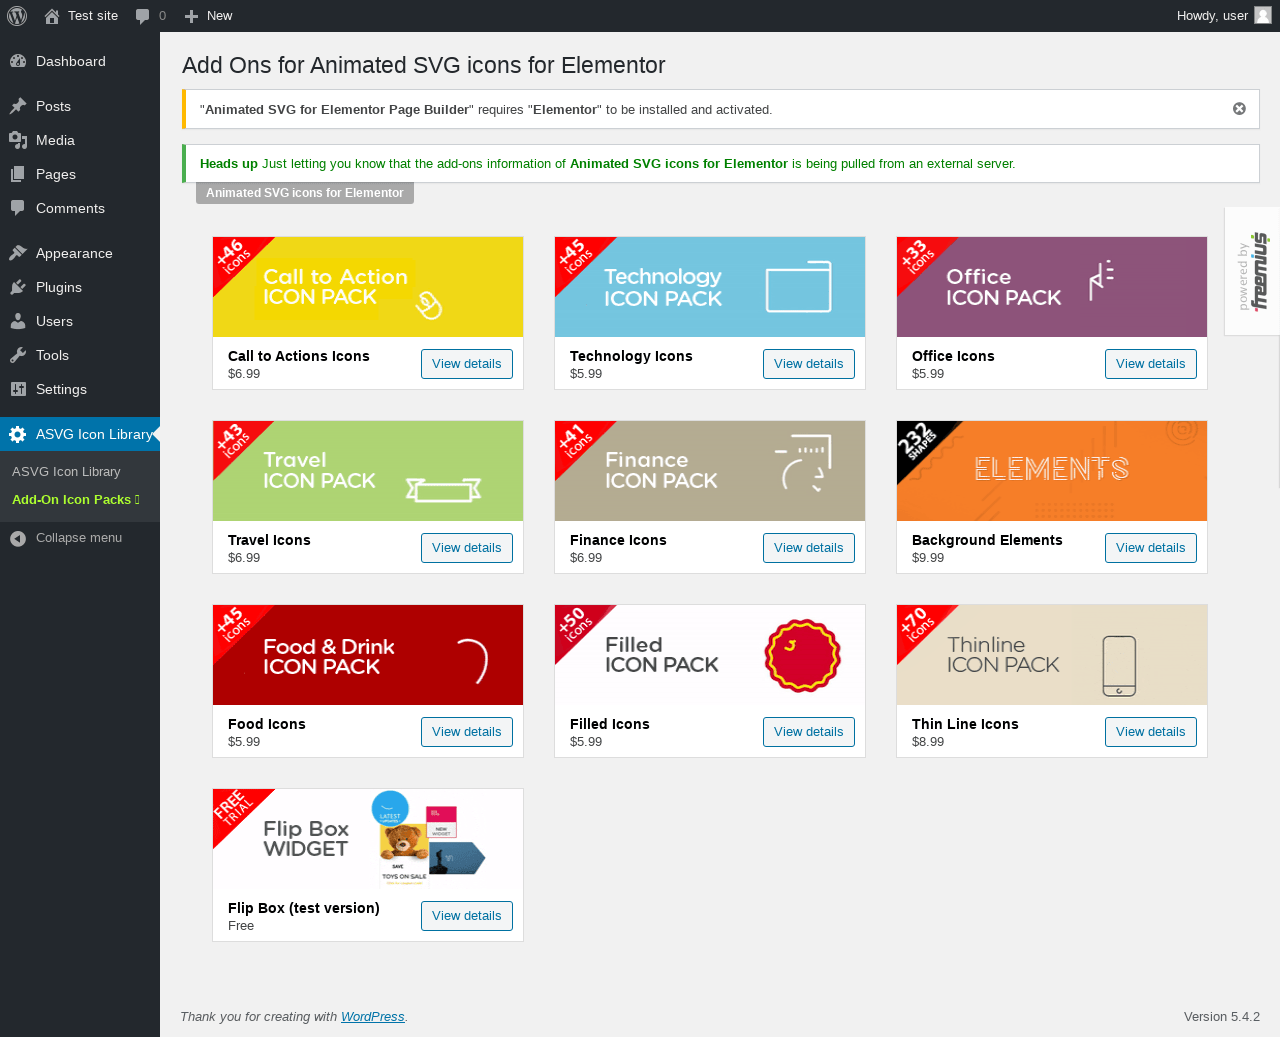The width and height of the screenshot is (1280, 1037).
Task: Dismiss the Elementor required notice
Action: coord(1239,109)
